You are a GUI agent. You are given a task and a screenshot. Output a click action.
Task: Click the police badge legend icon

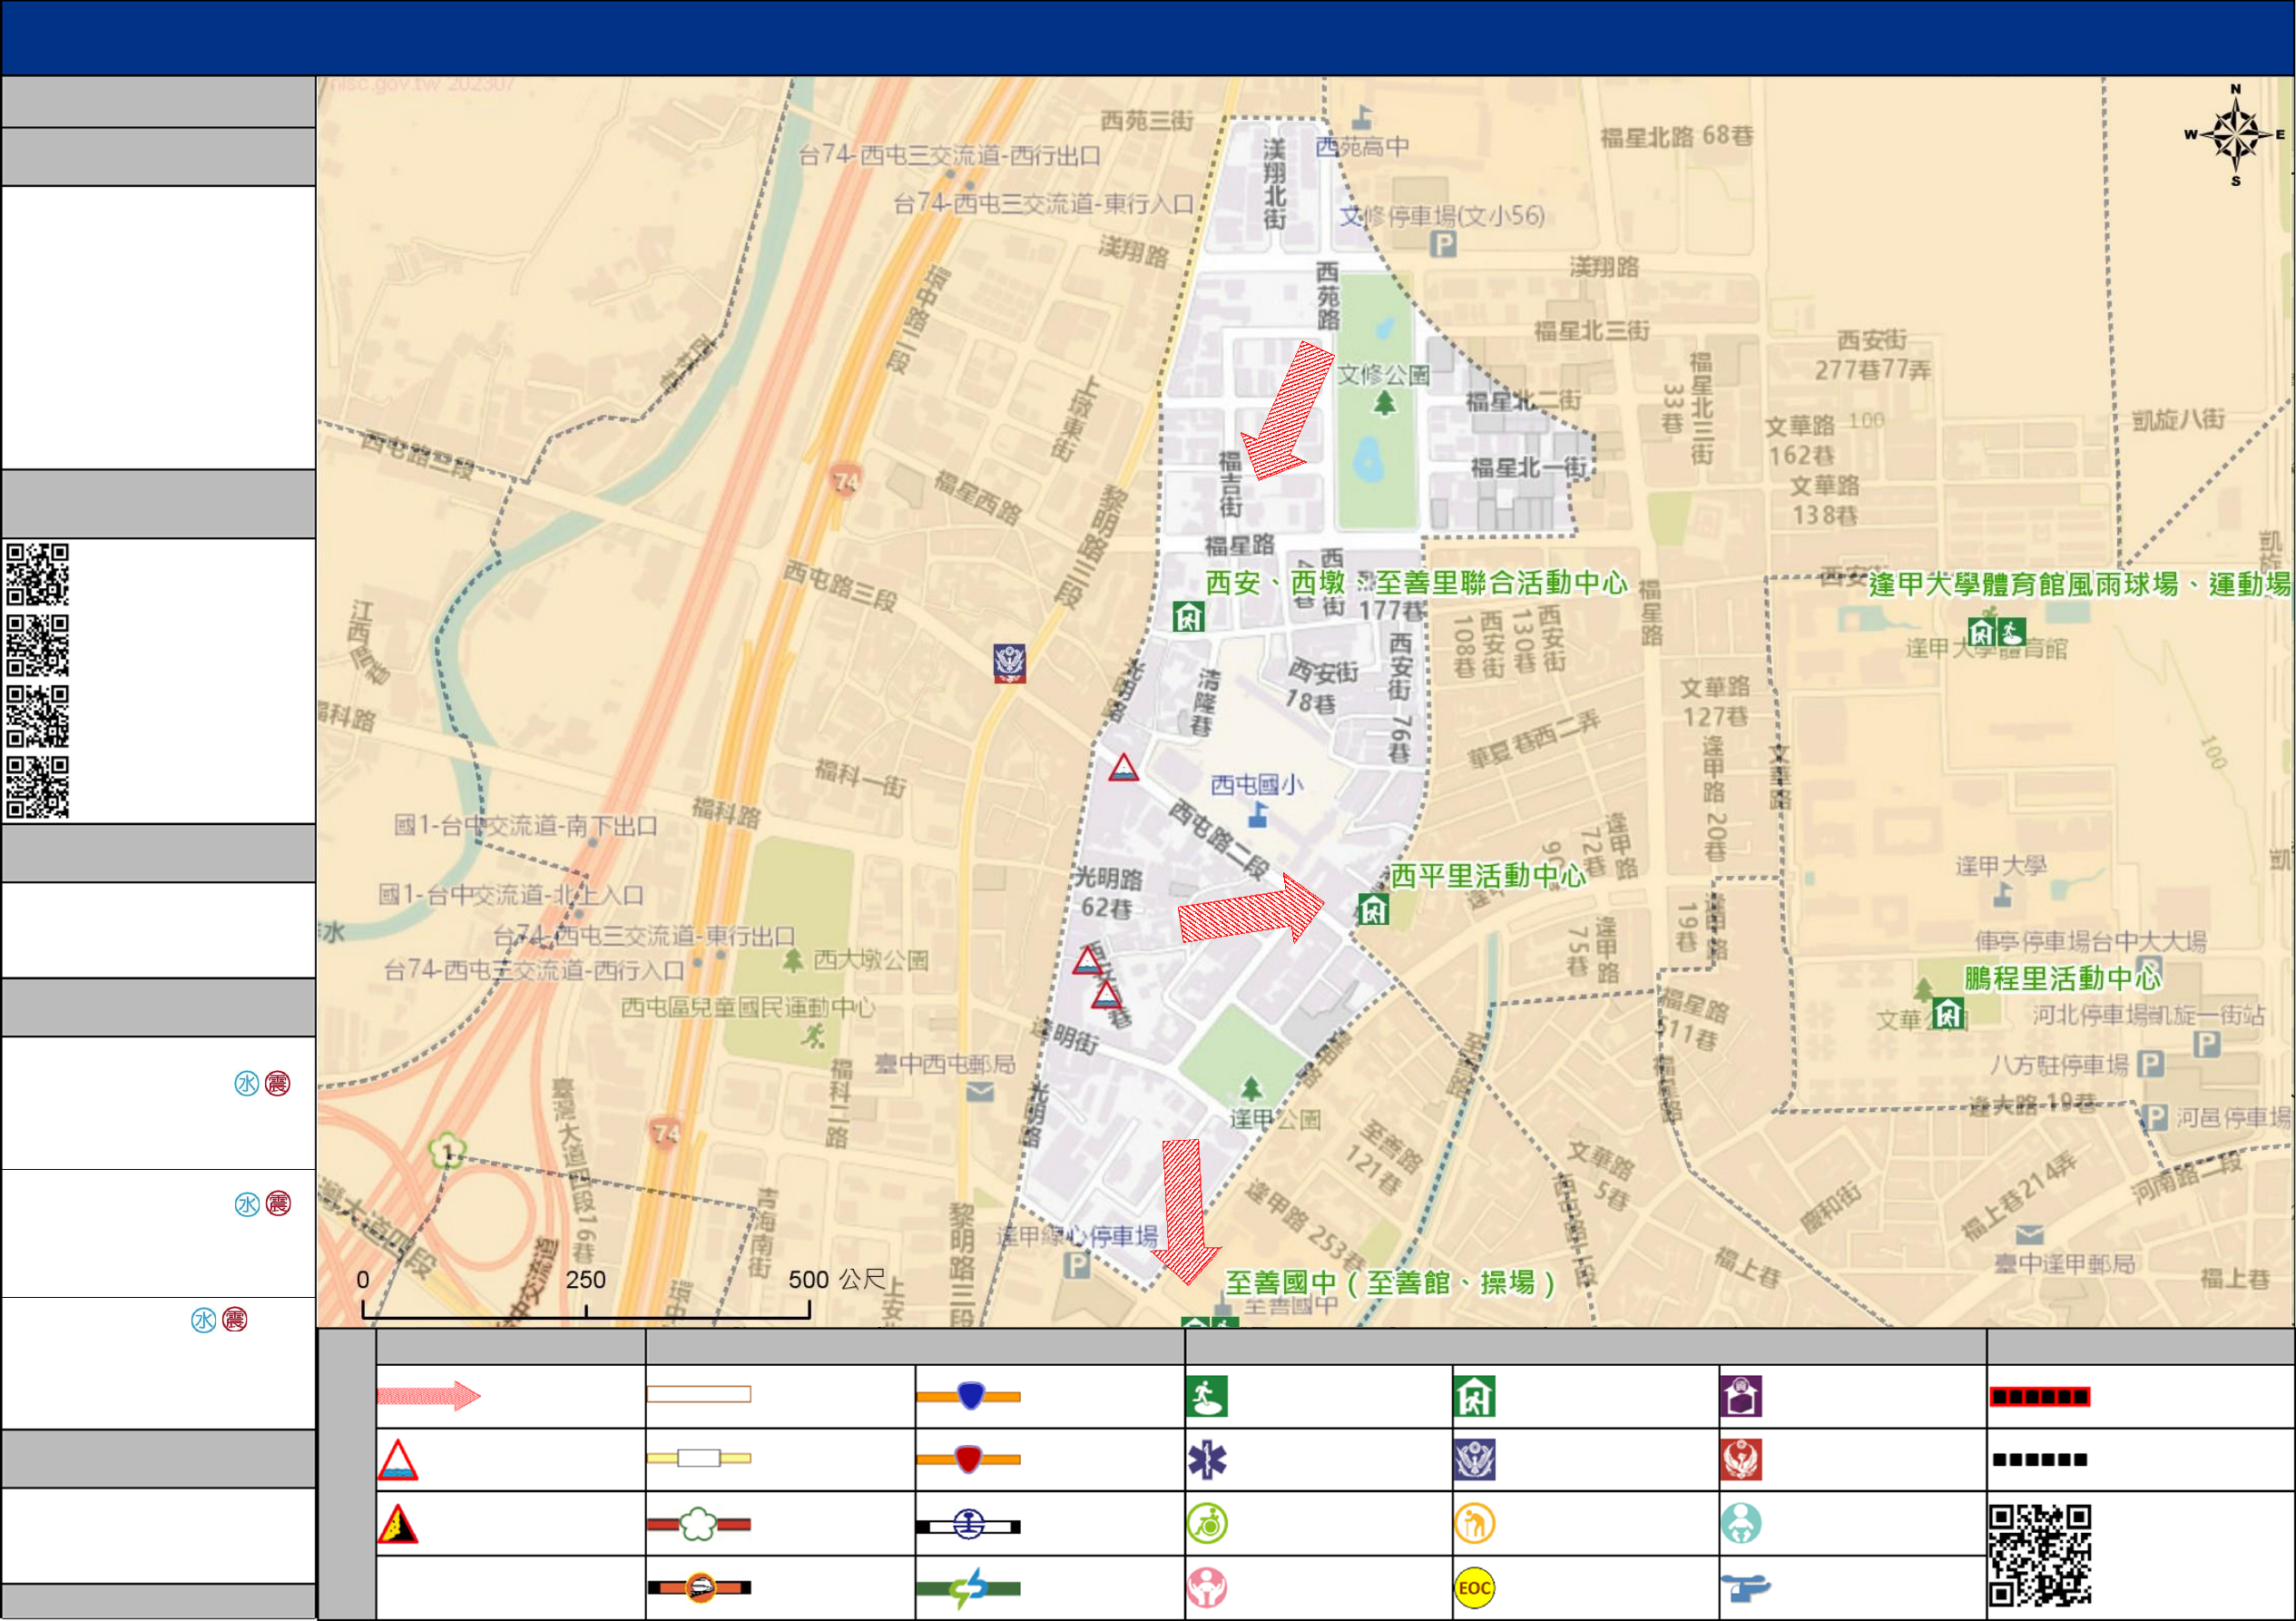click(1475, 1460)
